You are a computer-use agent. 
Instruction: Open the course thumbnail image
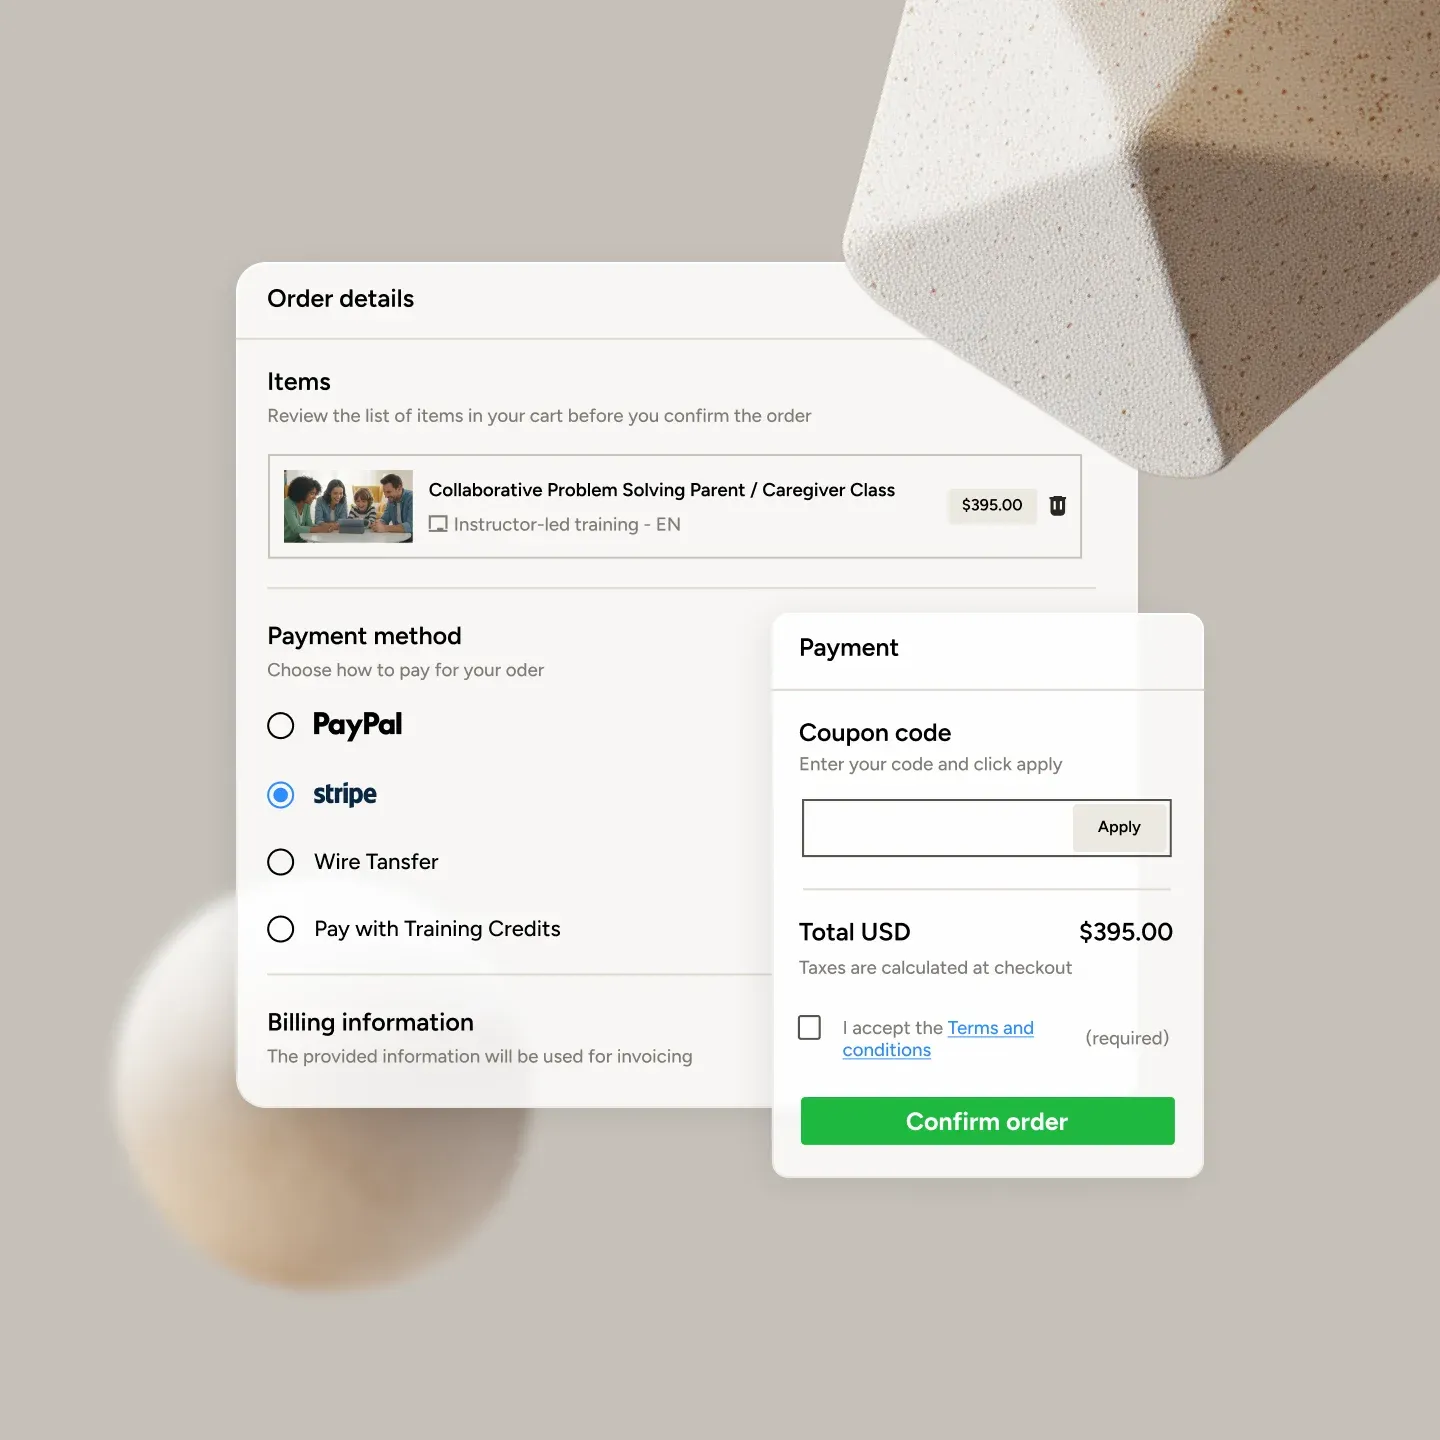pyautogui.click(x=348, y=506)
